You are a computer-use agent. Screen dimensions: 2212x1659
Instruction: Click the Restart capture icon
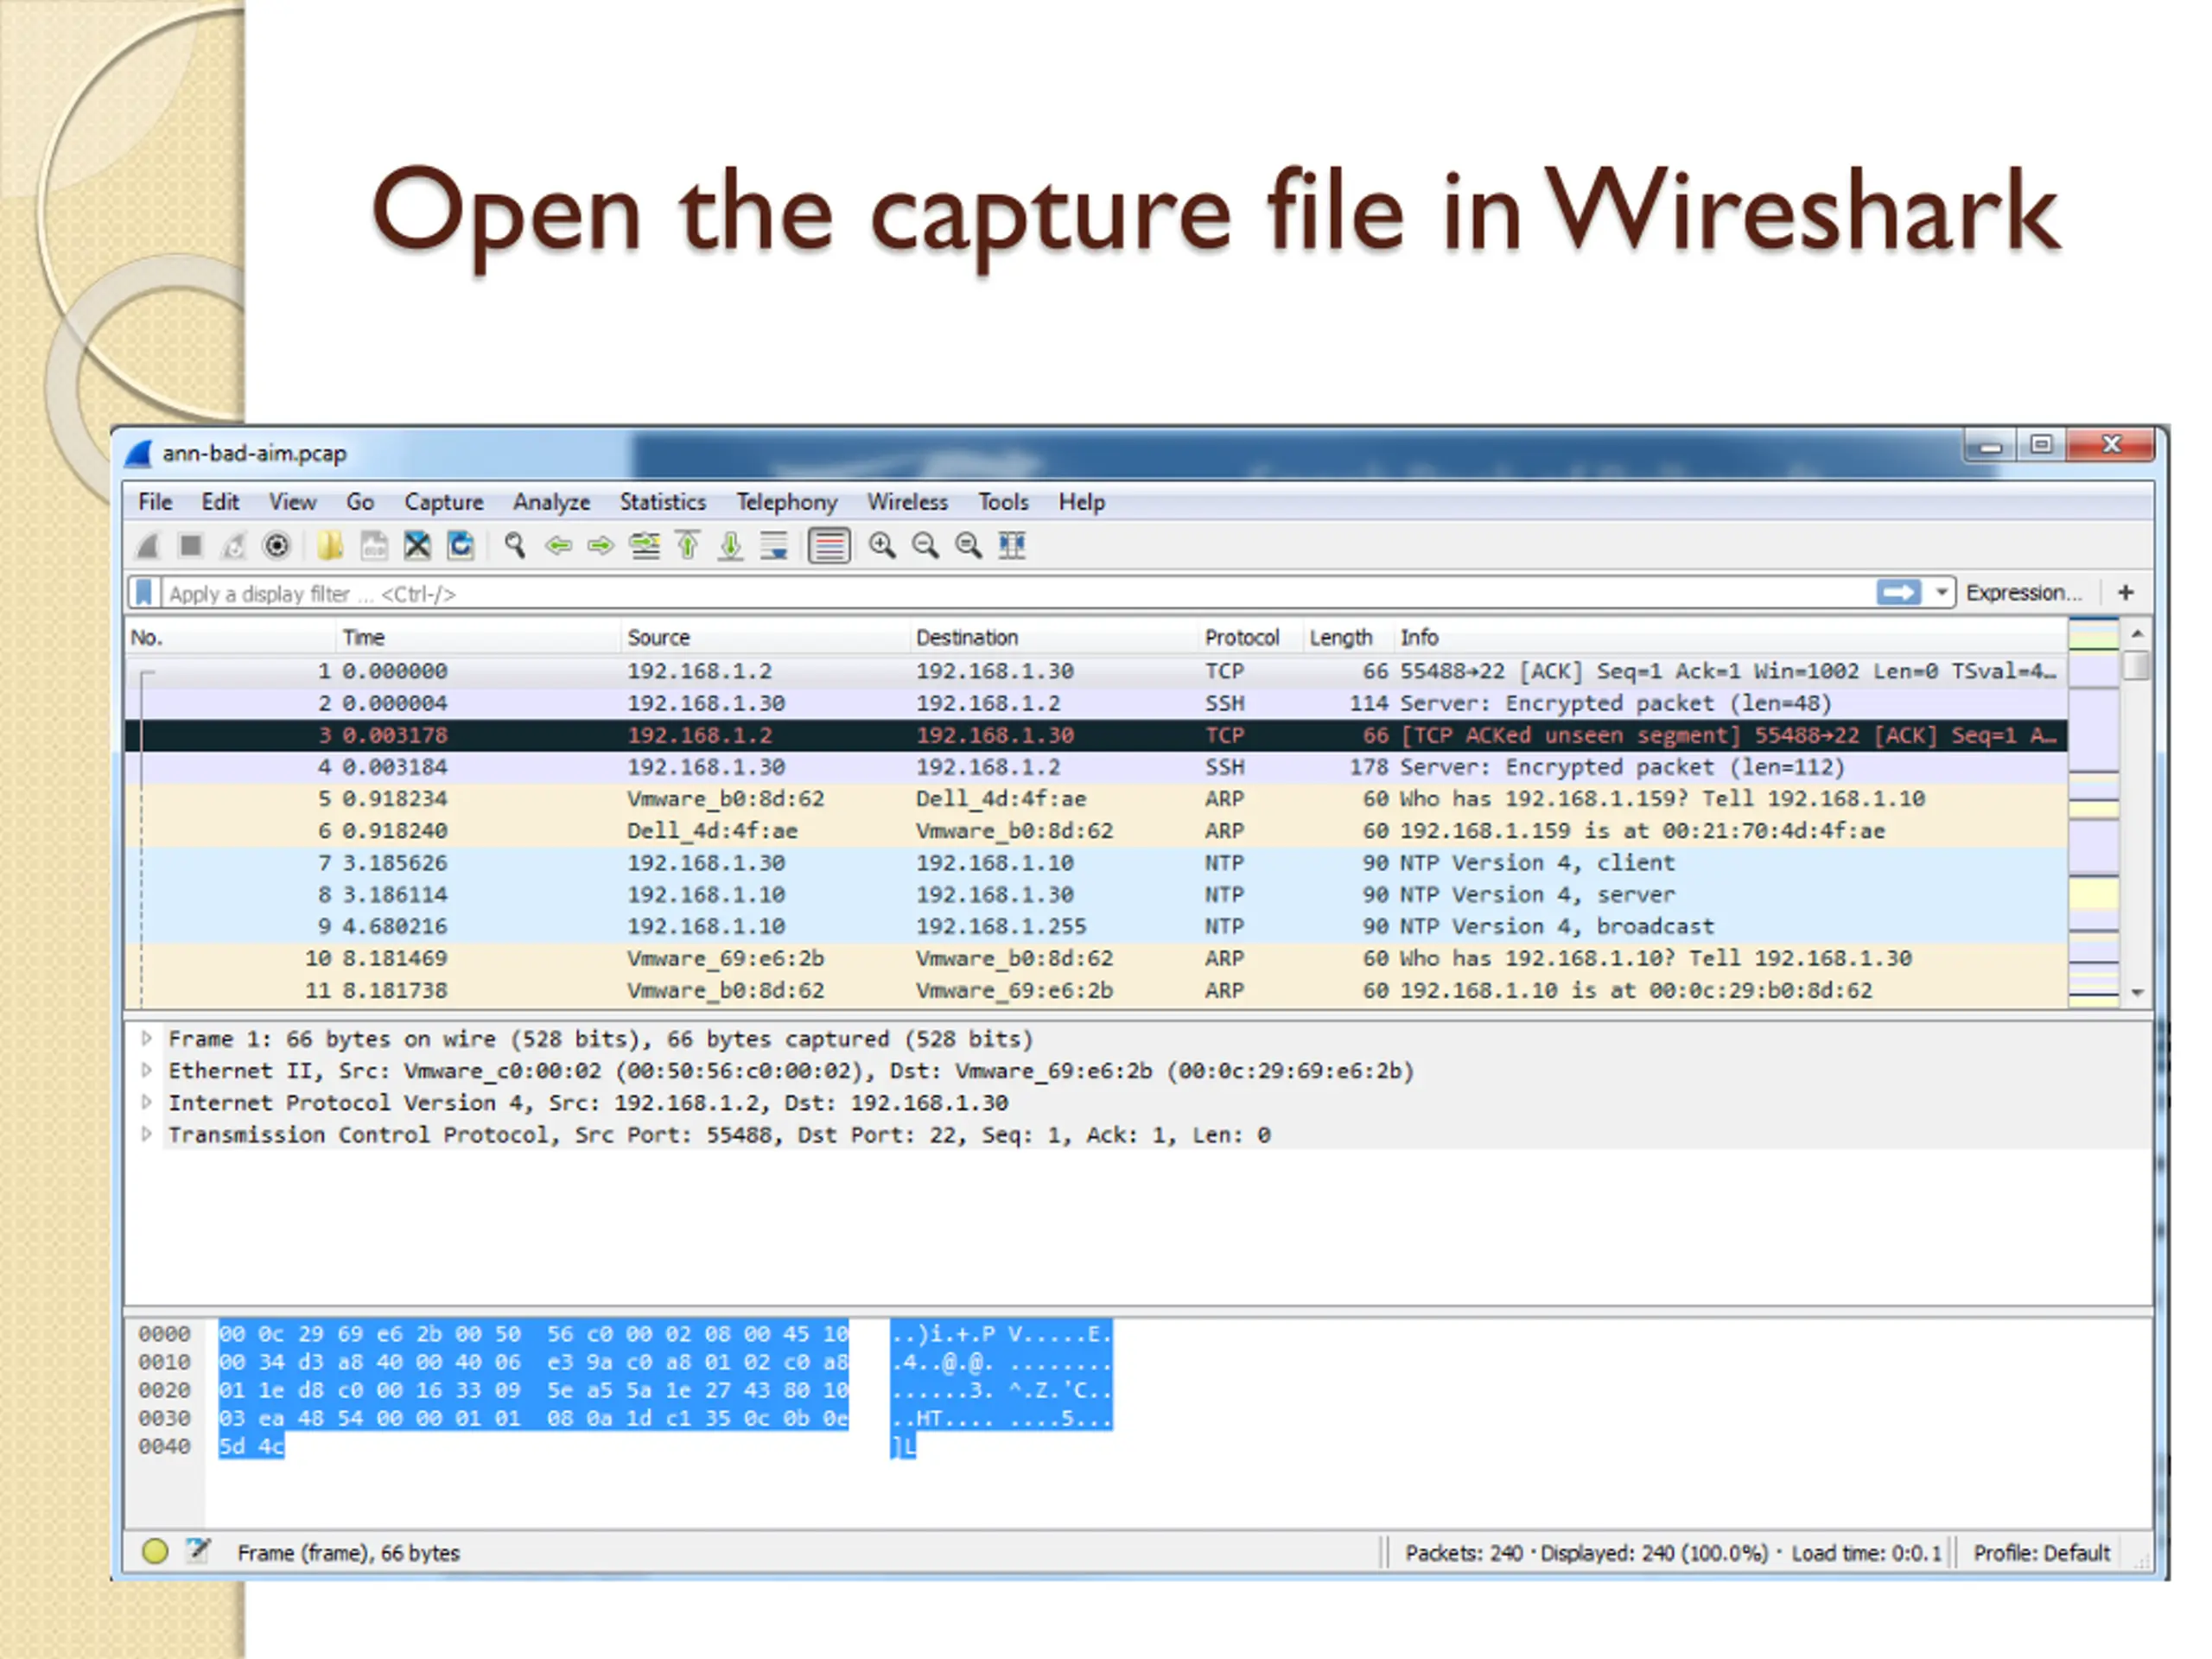click(233, 546)
